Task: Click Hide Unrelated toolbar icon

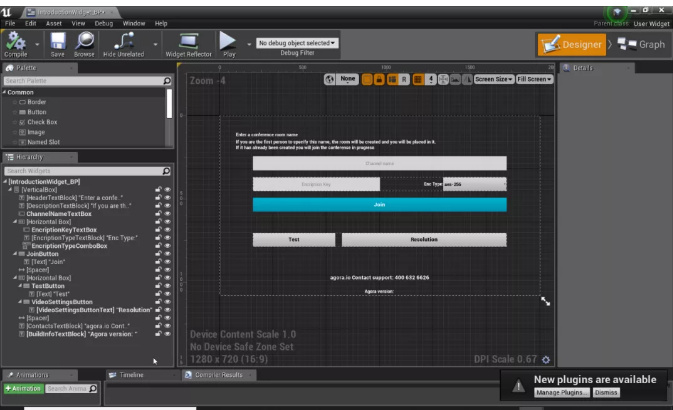Action: coord(124,42)
